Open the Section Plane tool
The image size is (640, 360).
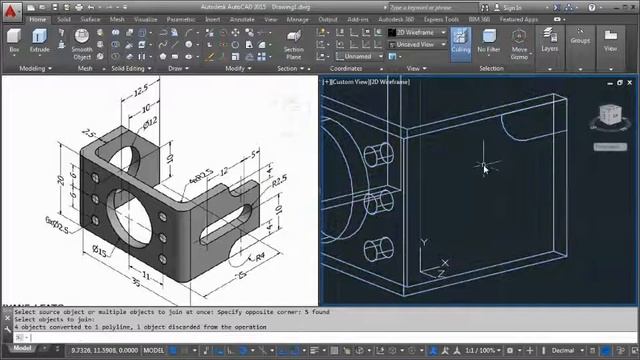pyautogui.click(x=293, y=44)
